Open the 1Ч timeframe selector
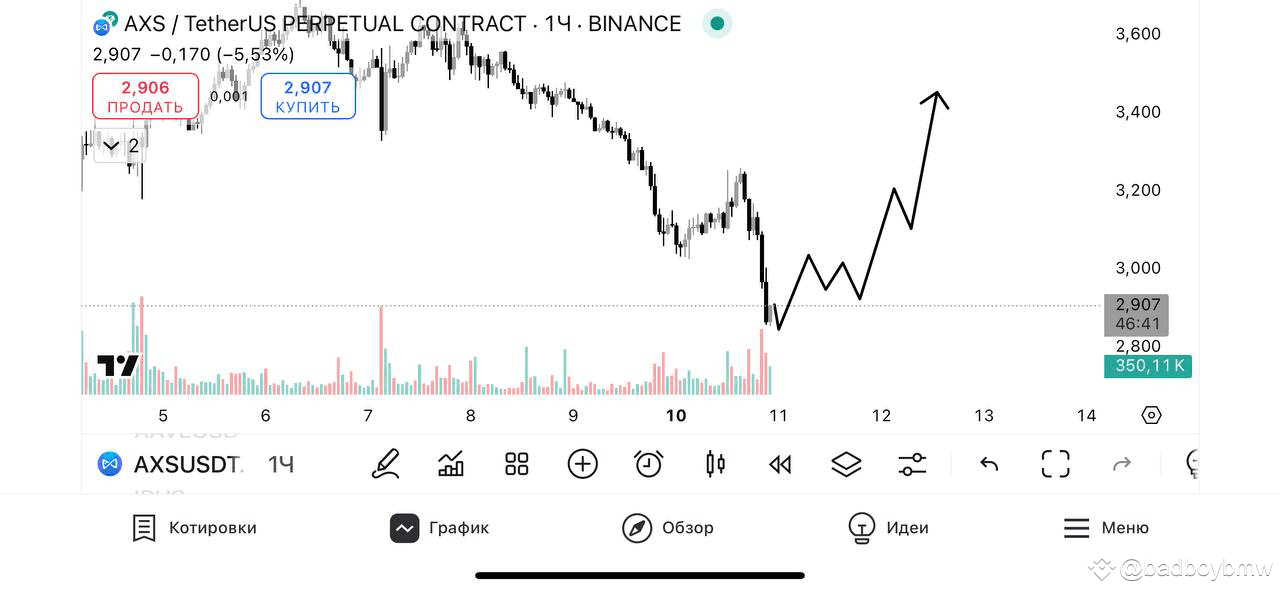Screen dimensions: 1280x590 (281, 464)
